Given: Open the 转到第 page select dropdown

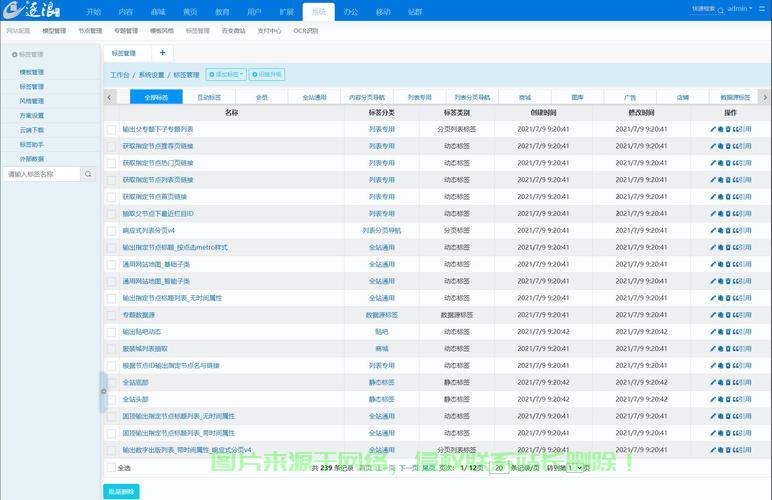Looking at the screenshot, I should (x=575, y=468).
